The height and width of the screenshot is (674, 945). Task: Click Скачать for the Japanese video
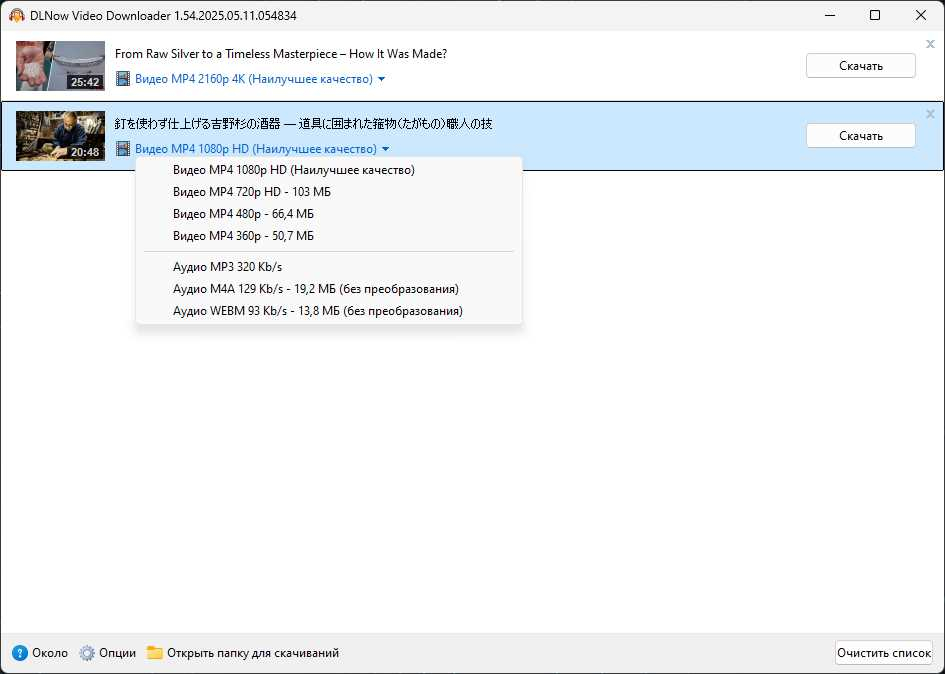861,136
